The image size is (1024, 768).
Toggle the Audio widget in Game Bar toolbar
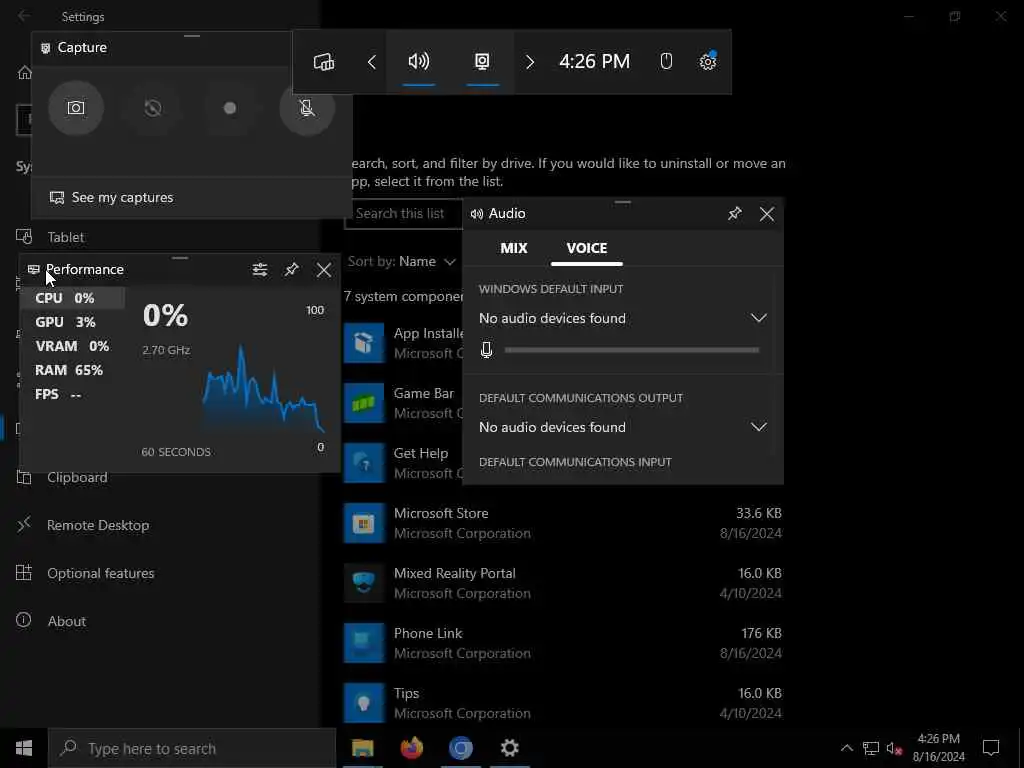pyautogui.click(x=419, y=62)
